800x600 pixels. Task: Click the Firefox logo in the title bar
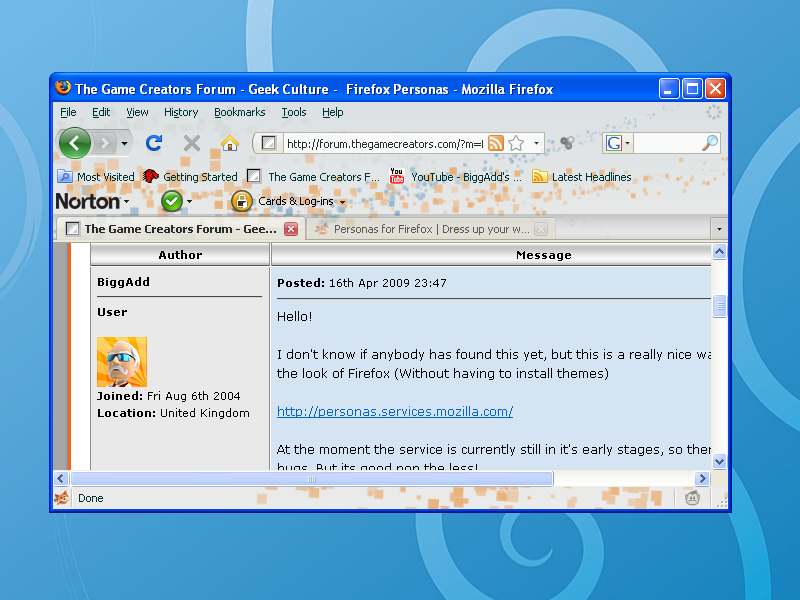tap(63, 88)
